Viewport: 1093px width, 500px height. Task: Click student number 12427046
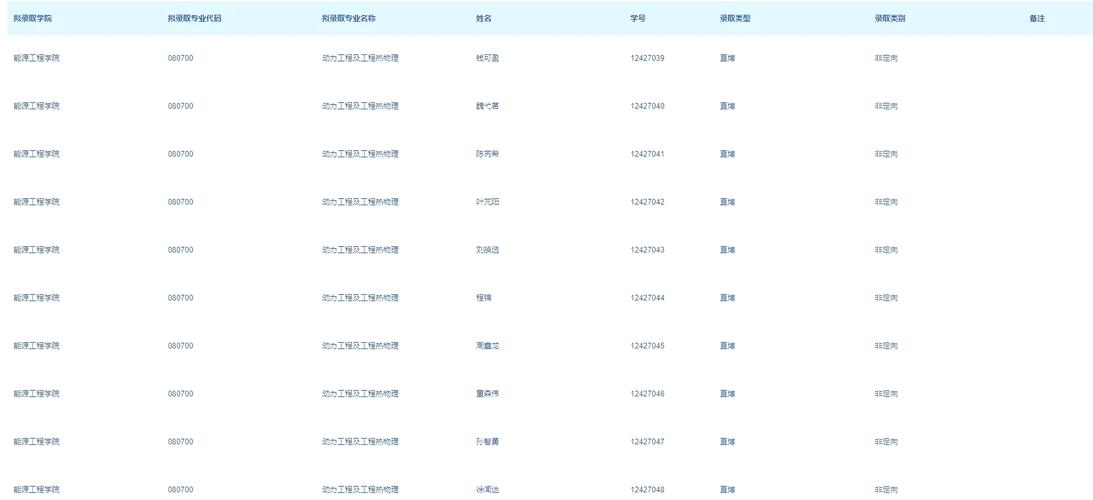[648, 394]
